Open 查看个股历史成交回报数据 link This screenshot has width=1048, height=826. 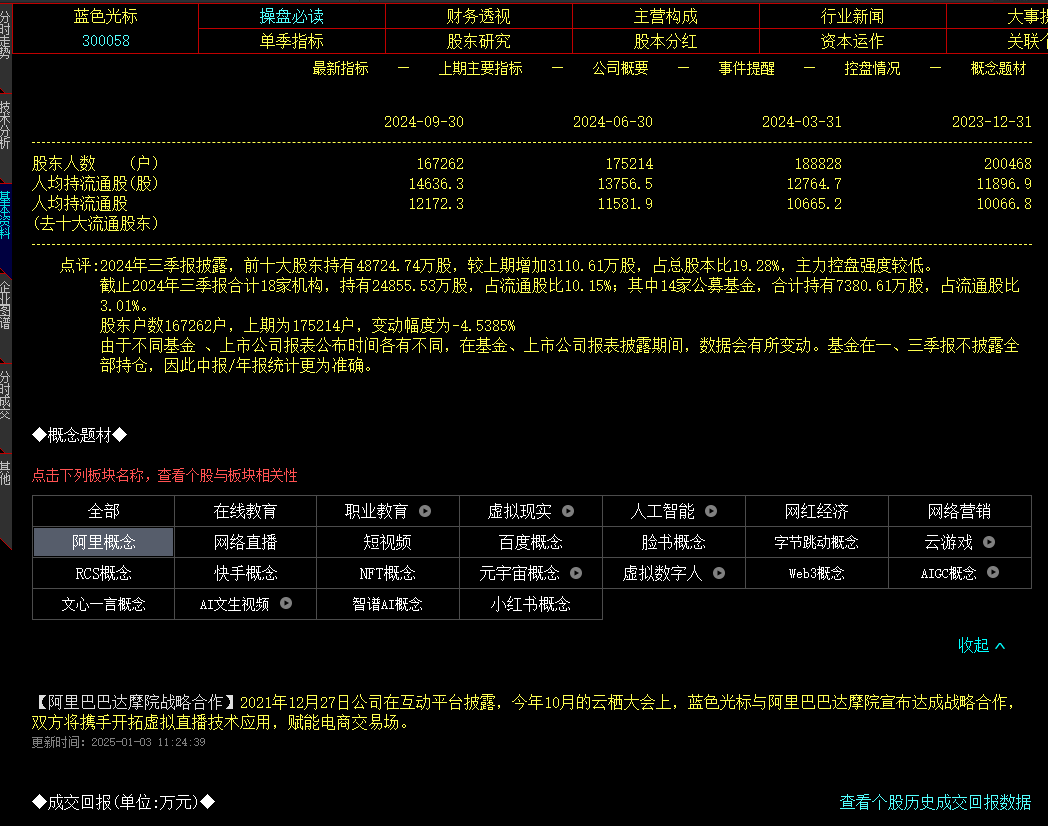(935, 802)
